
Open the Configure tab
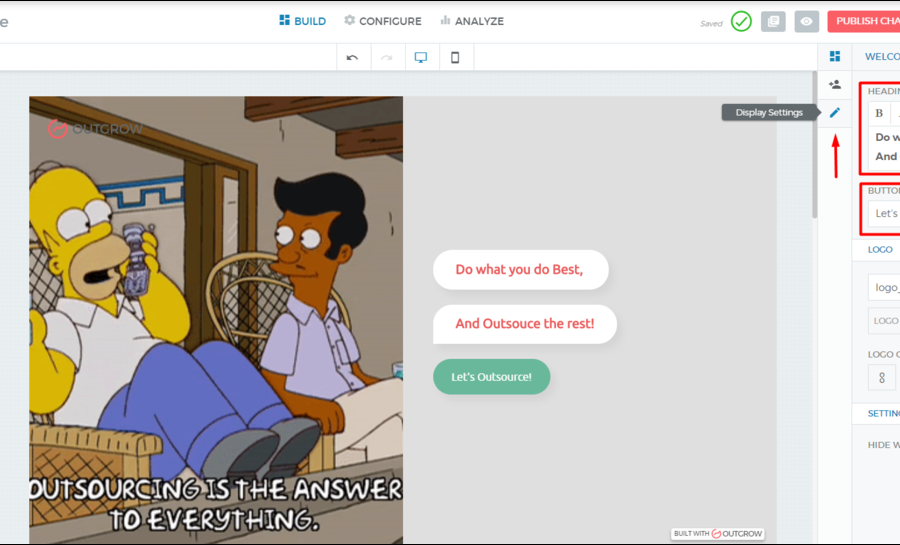[x=383, y=21]
